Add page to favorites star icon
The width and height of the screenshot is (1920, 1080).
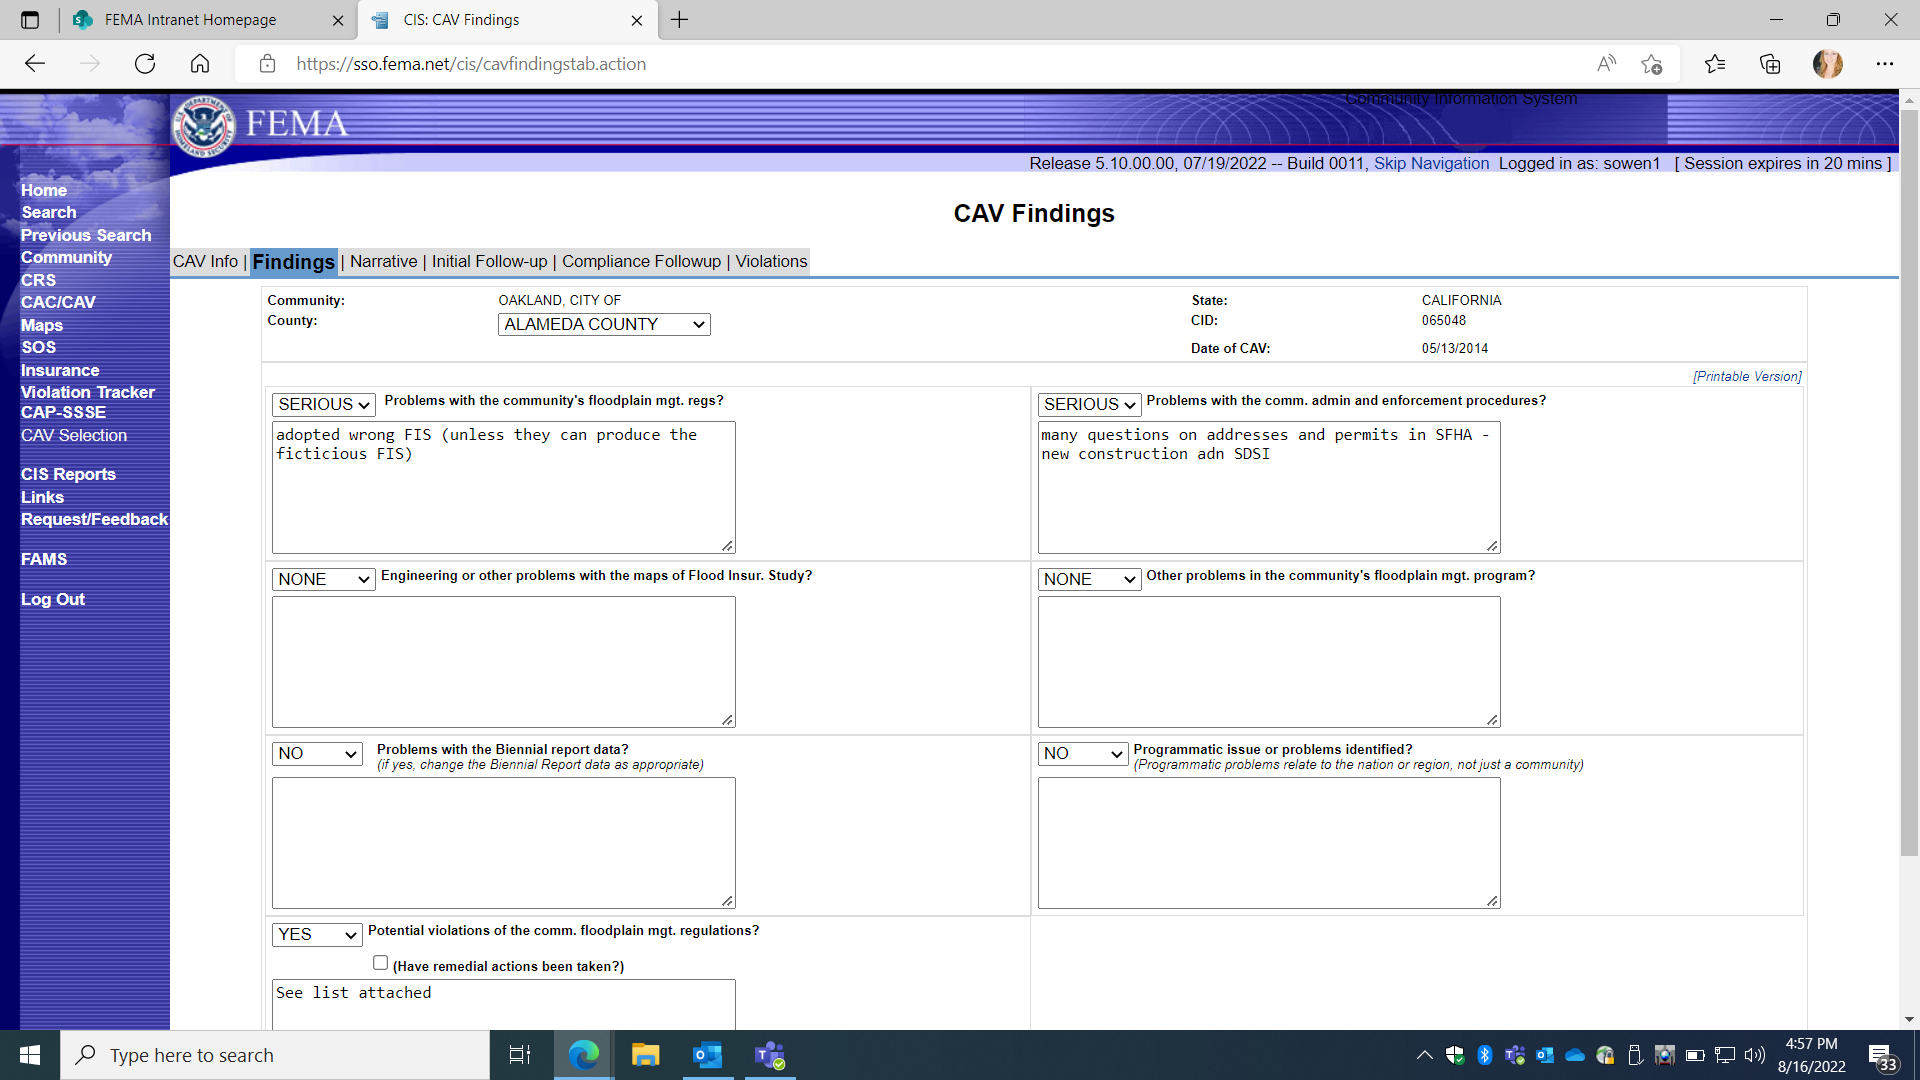pos(1651,64)
